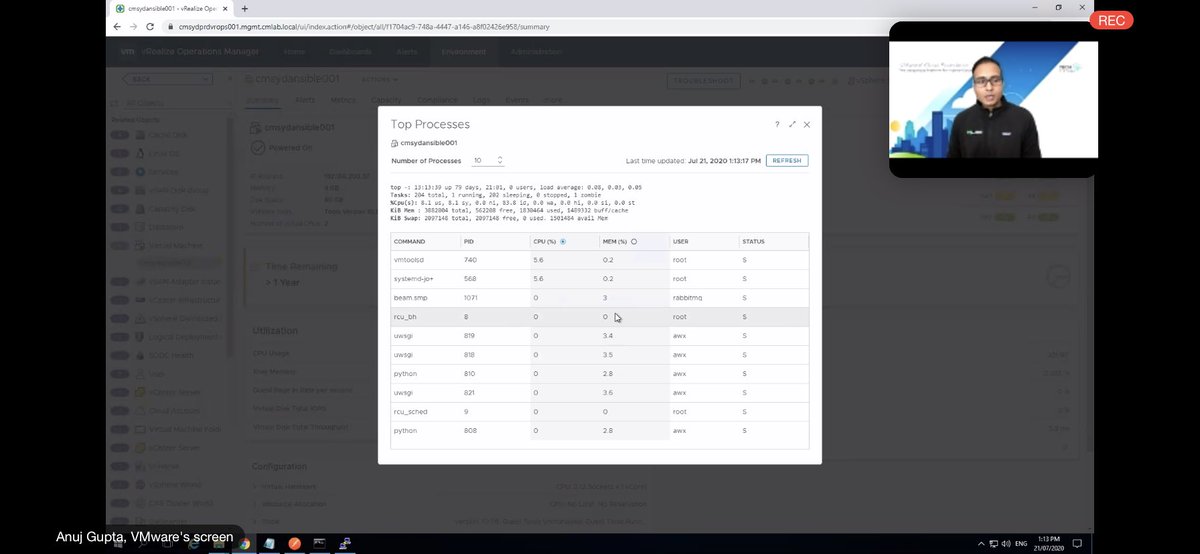This screenshot has height=554, width=1200.
Task: Expand the Top Processes dialog to full size
Action: (792, 125)
